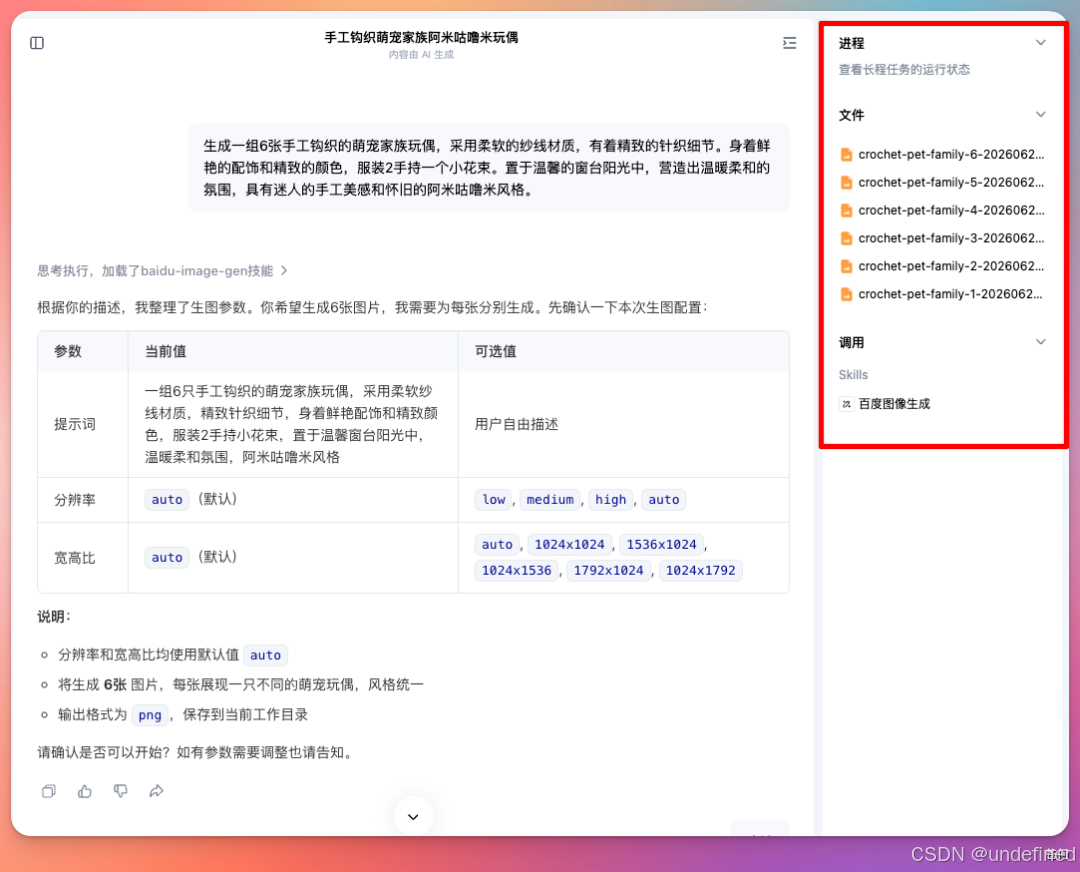The height and width of the screenshot is (872, 1080).
Task: Click the 用户自由描述 cell
Action: (516, 424)
